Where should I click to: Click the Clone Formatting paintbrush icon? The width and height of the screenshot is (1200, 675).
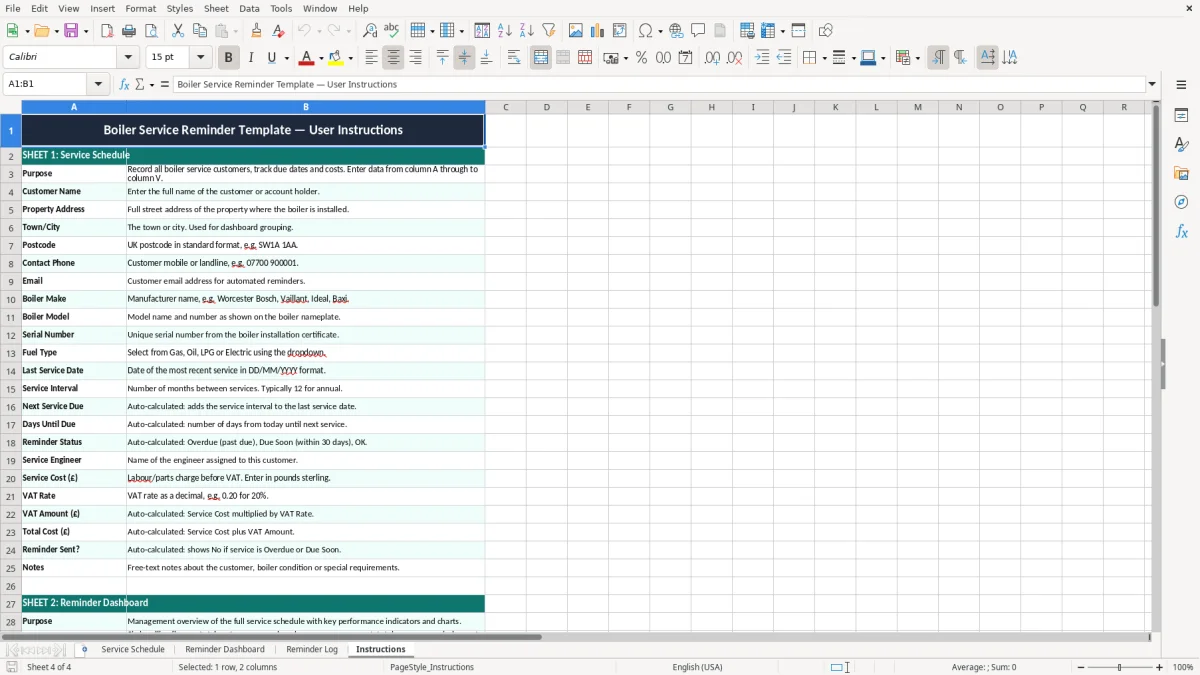(x=257, y=31)
